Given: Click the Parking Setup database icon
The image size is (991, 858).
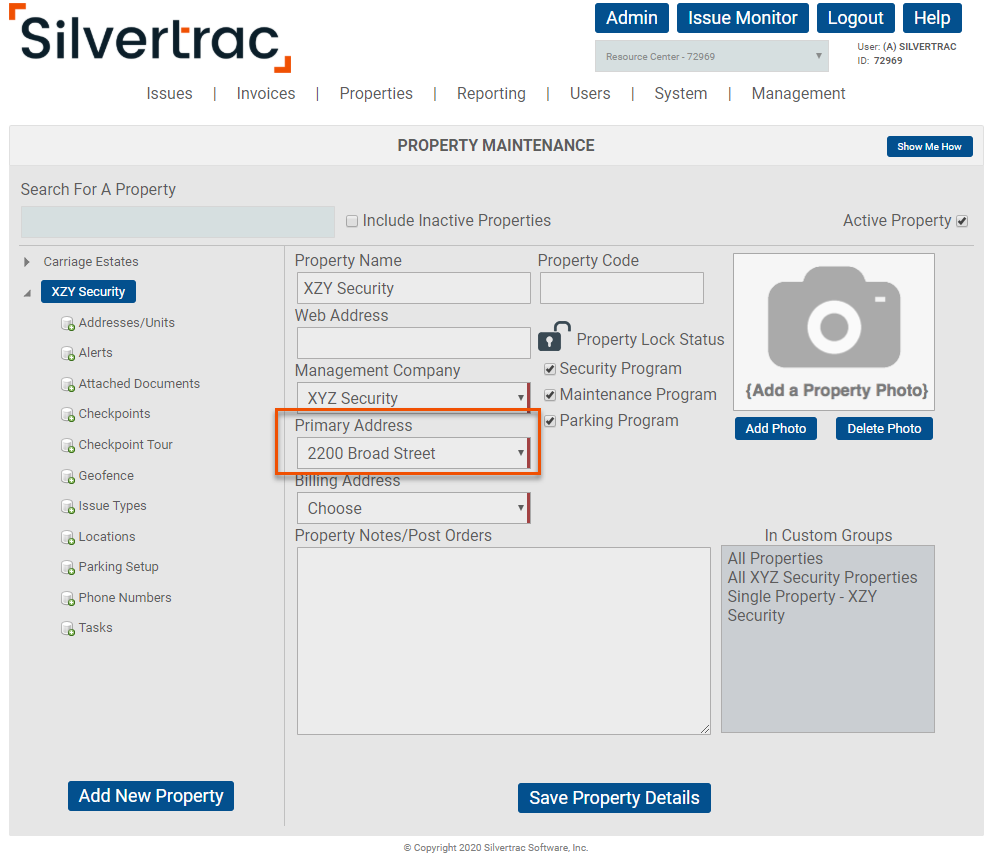Looking at the screenshot, I should 68,567.
